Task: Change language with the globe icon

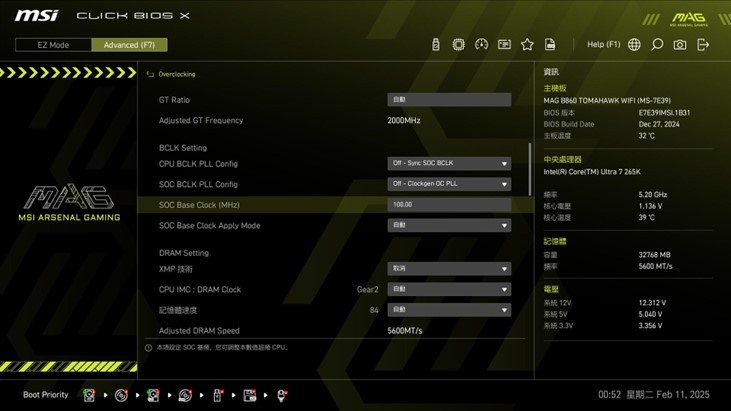Action: click(634, 45)
